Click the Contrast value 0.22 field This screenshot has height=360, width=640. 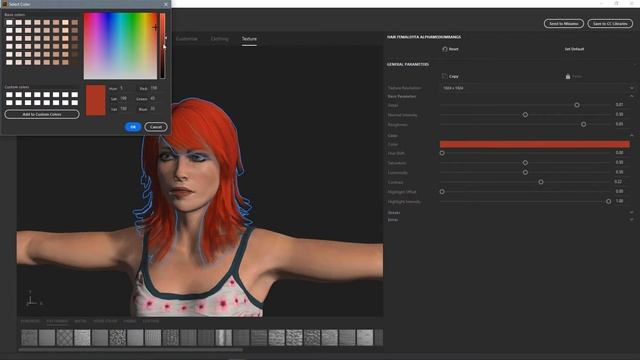point(618,182)
